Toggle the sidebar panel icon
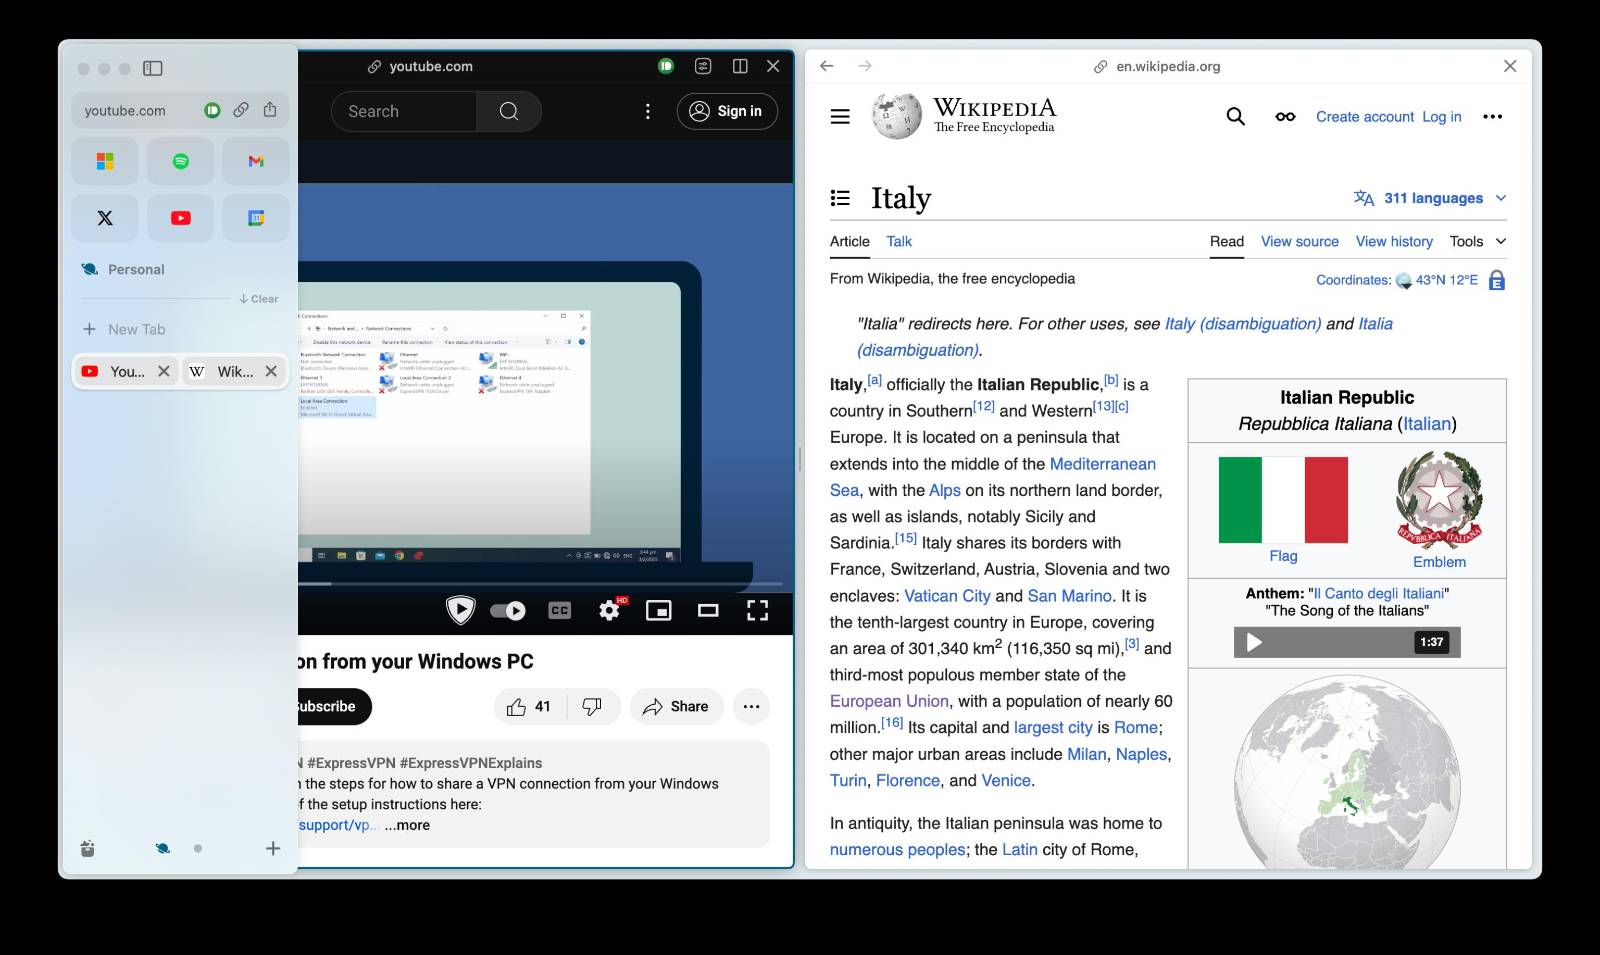This screenshot has width=1600, height=955. [x=153, y=68]
